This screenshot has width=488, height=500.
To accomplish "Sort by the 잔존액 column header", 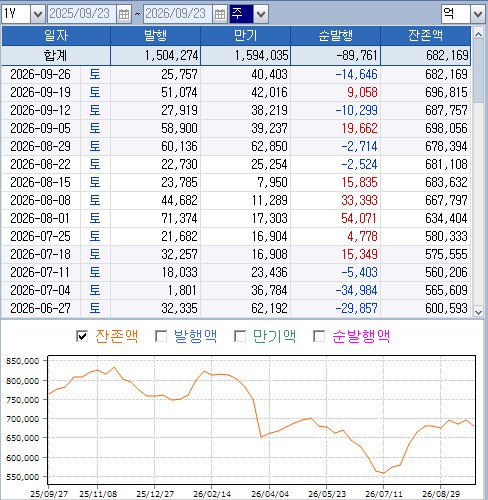I will click(x=426, y=36).
